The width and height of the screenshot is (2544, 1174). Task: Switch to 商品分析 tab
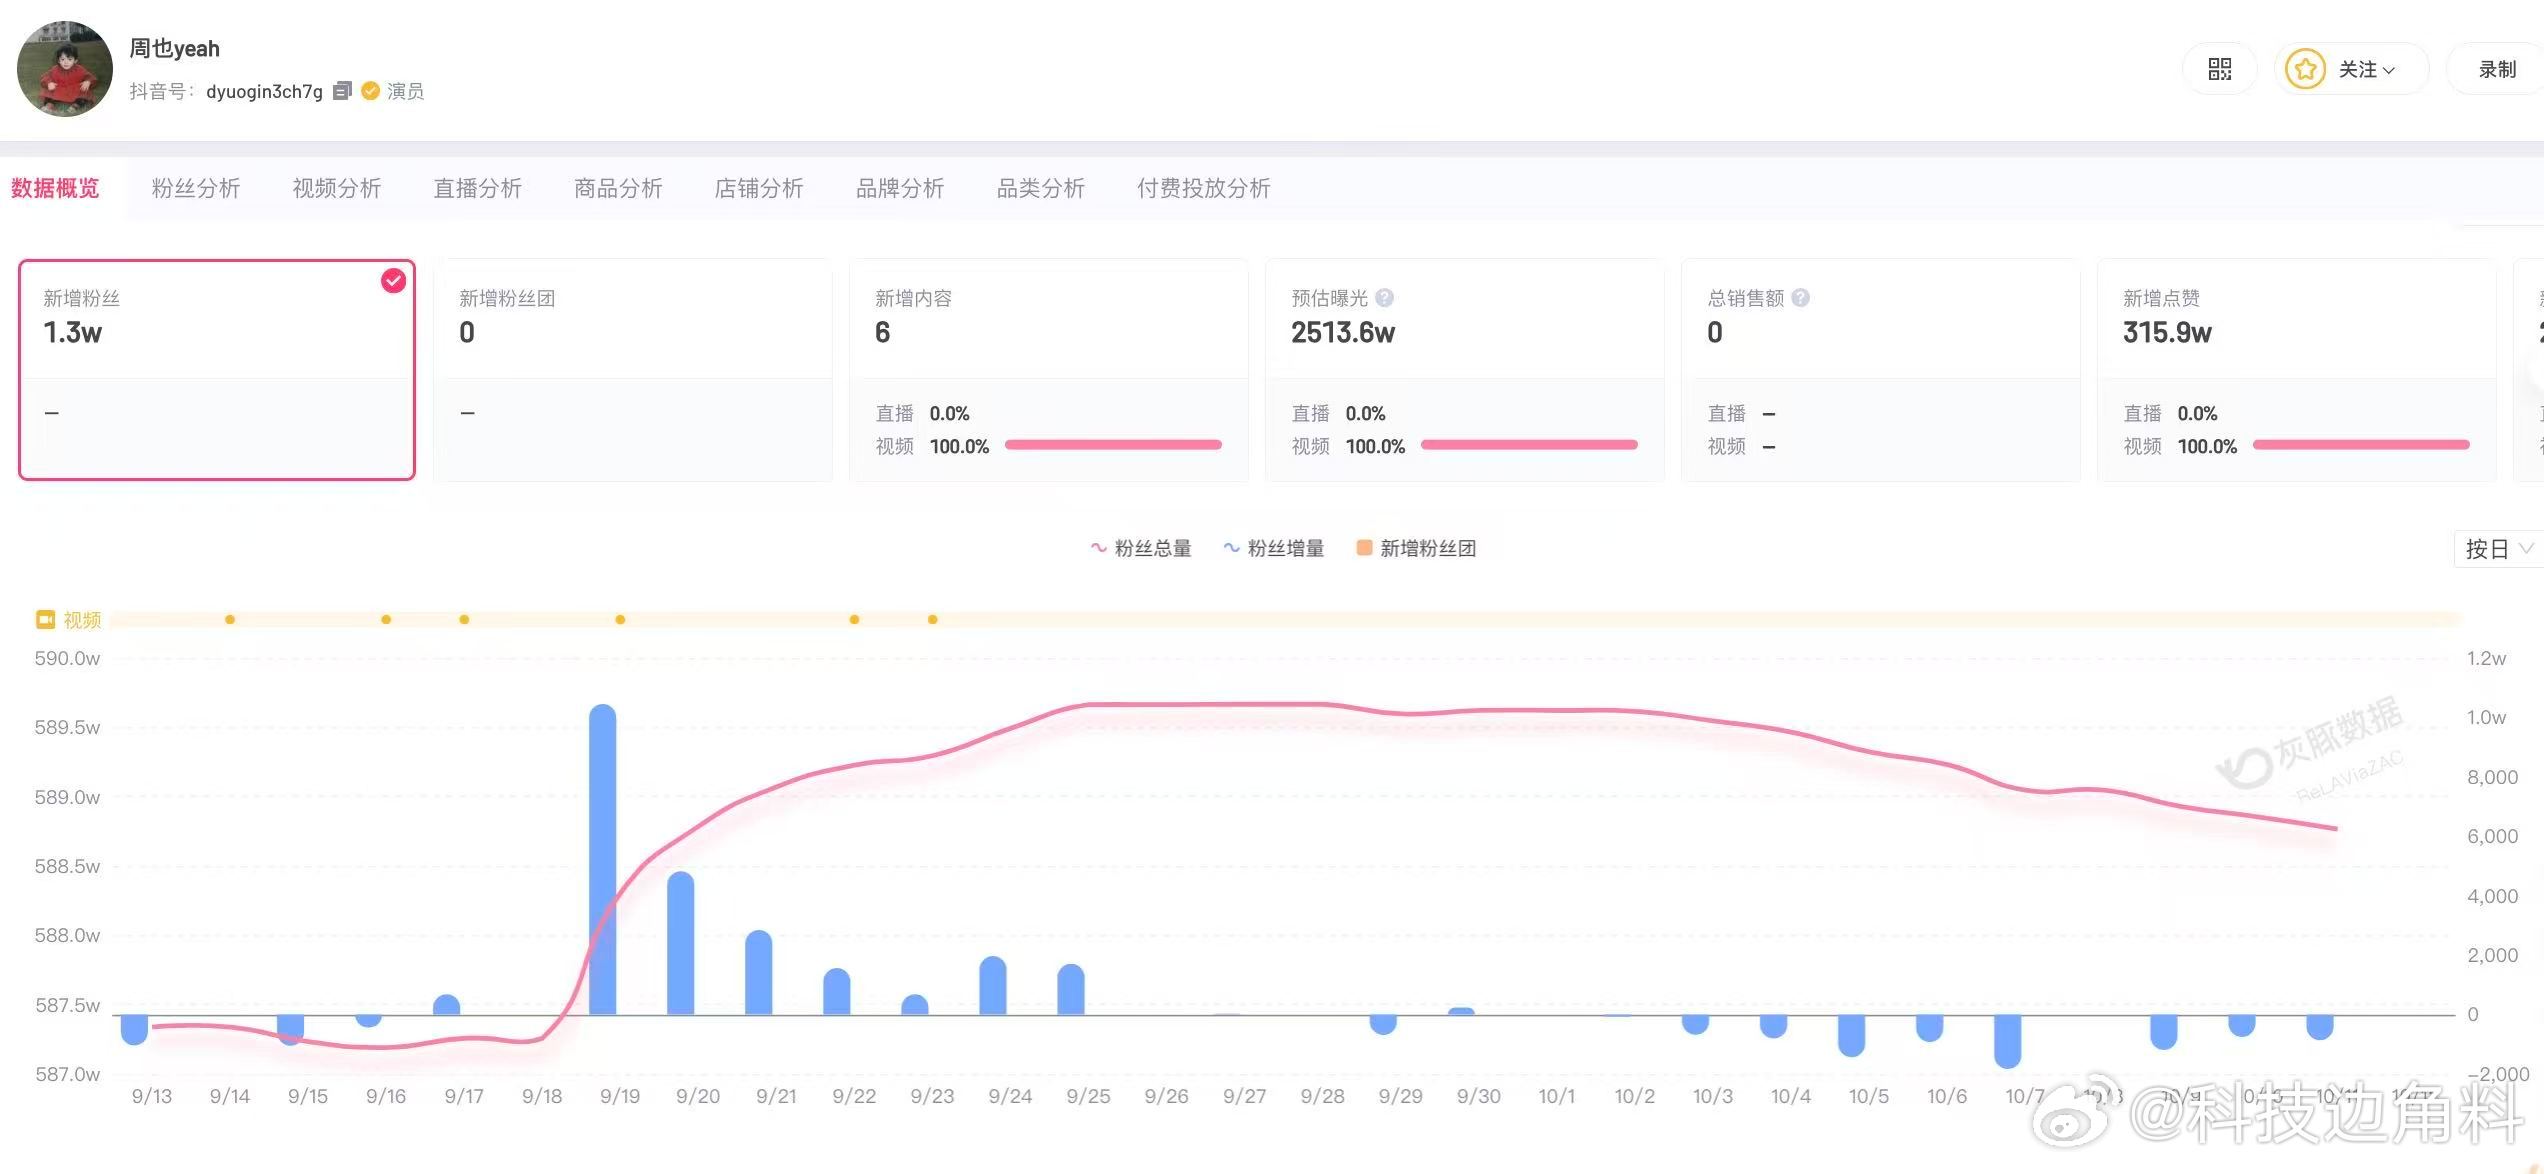pos(618,188)
